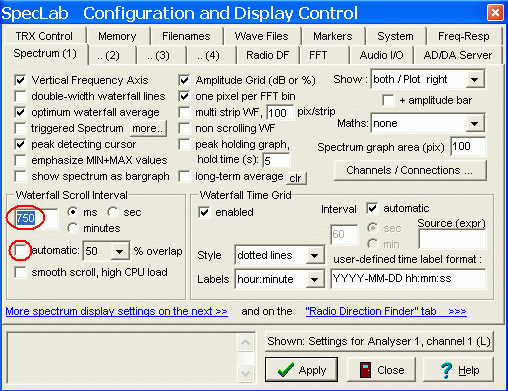508x391 pixels.
Task: Switch to AD/DA Server tab
Action: click(x=458, y=55)
